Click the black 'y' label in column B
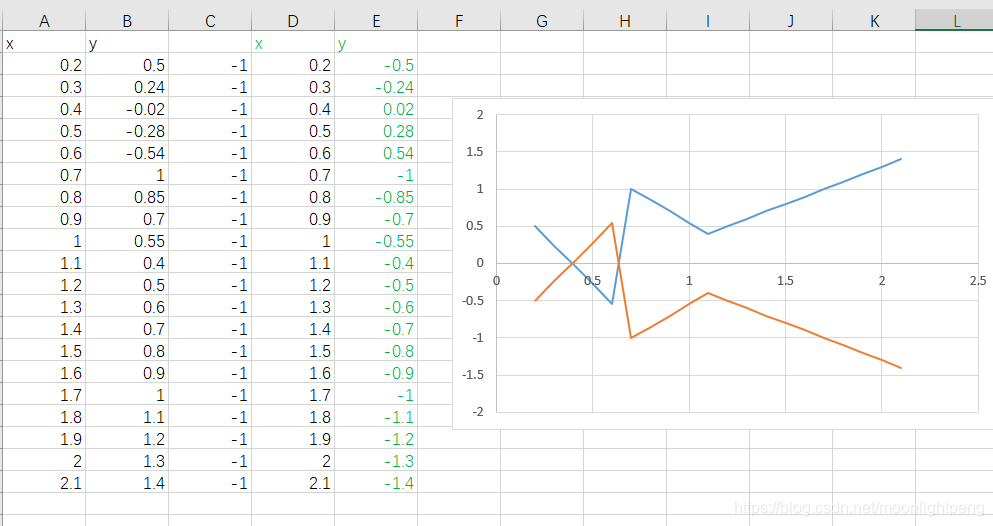This screenshot has width=993, height=526. click(93, 44)
